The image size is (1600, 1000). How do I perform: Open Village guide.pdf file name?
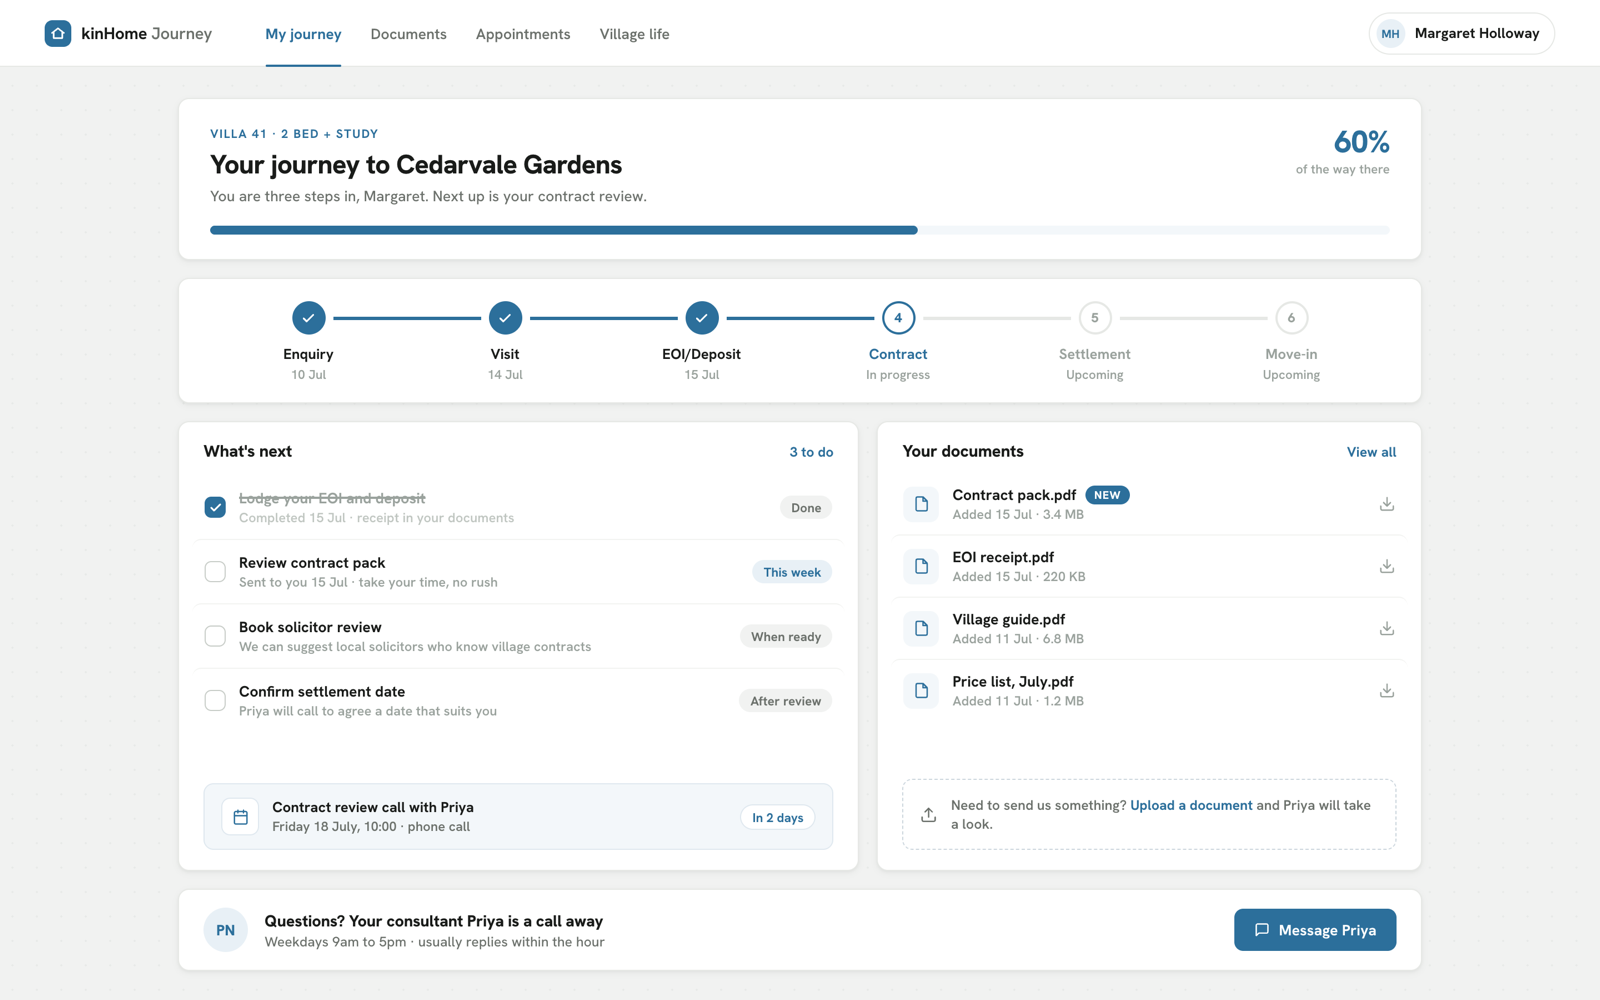[1009, 619]
